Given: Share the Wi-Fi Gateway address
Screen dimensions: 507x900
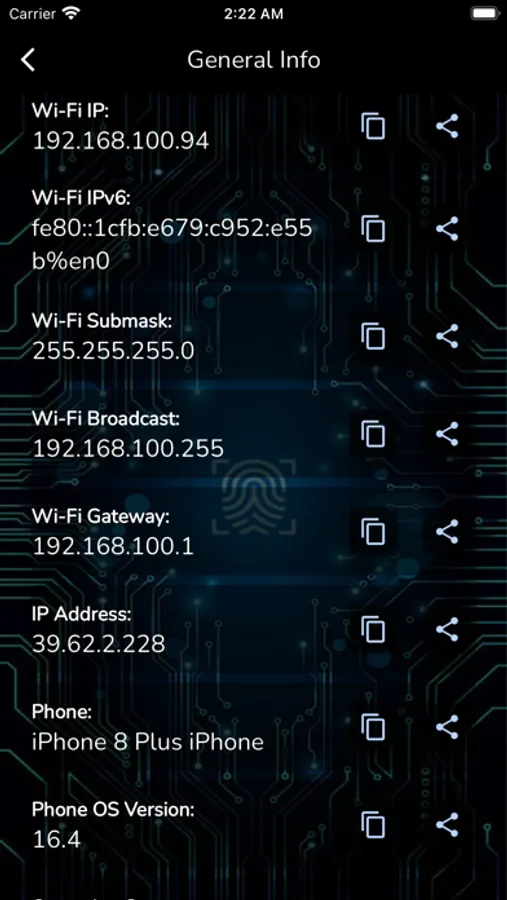Looking at the screenshot, I should (x=447, y=532).
